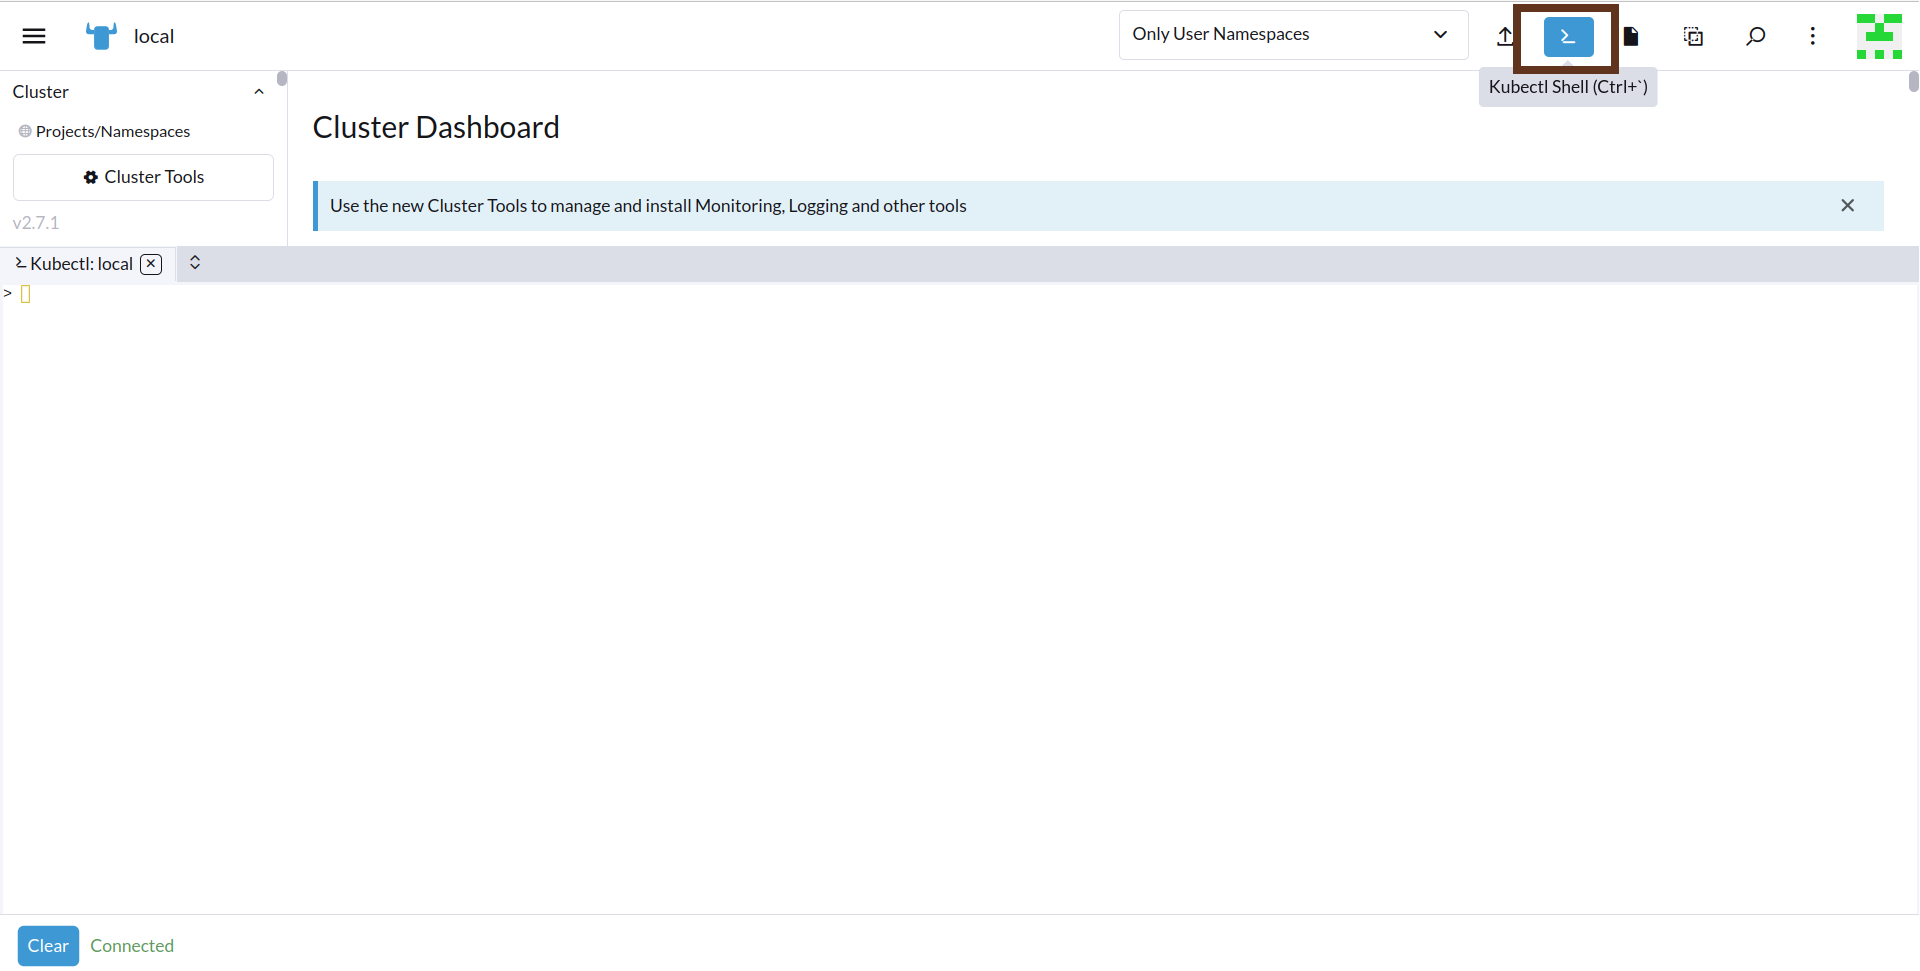Copy KubeConfig to clipboard icon
Image resolution: width=1920 pixels, height=971 pixels.
(1693, 37)
